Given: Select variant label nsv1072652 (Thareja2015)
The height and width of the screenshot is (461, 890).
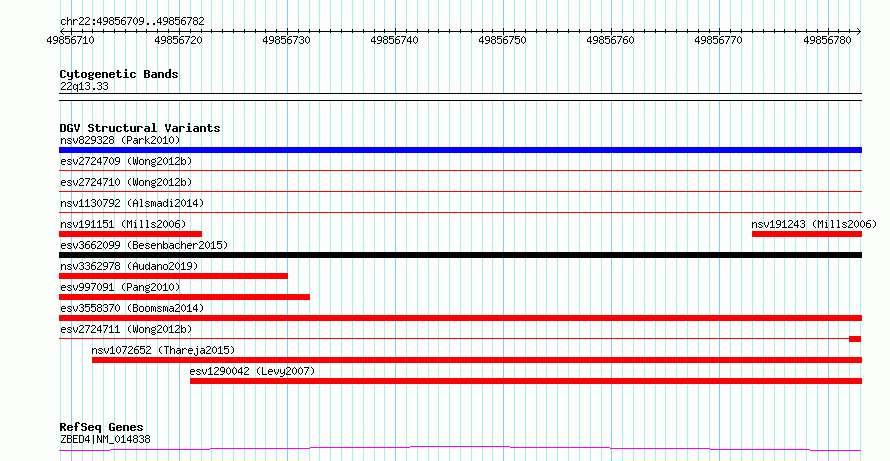Looking at the screenshot, I should pyautogui.click(x=163, y=350).
